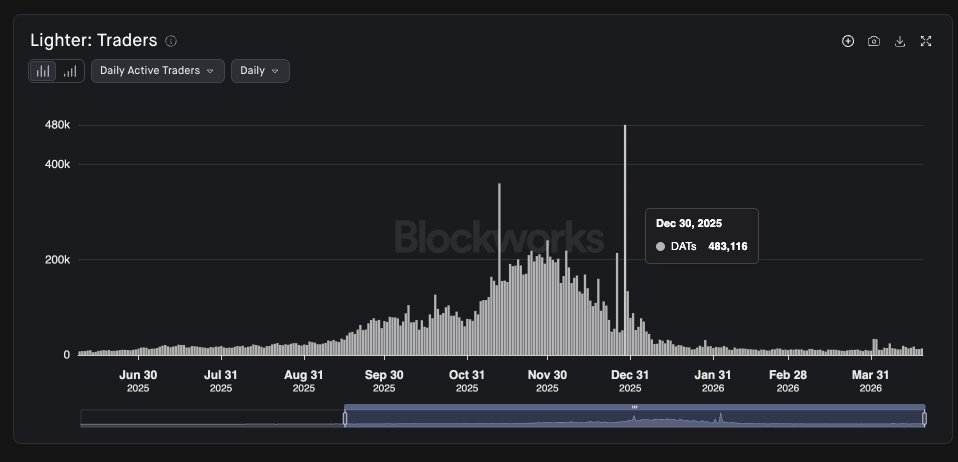
Task: Expand the chart to fullscreen
Action: pyautogui.click(x=926, y=41)
